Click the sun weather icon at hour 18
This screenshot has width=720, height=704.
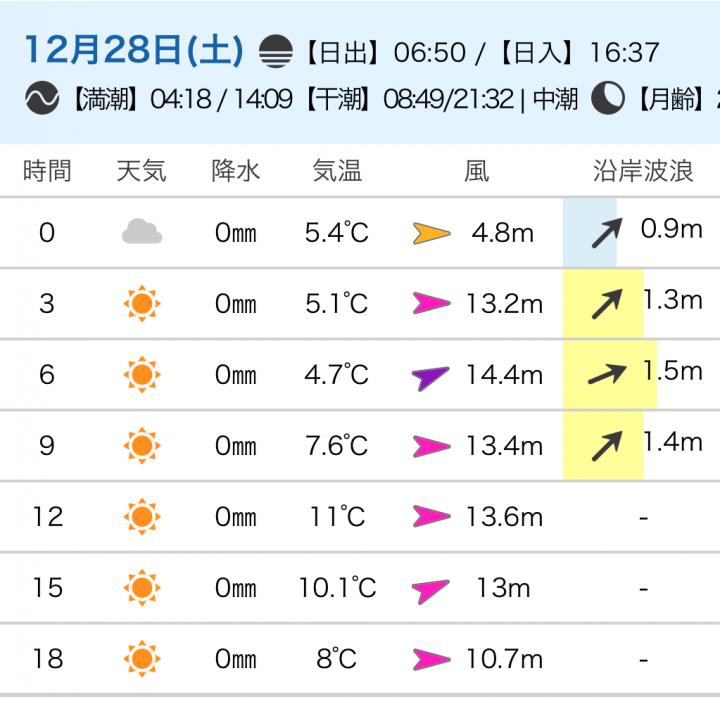pyautogui.click(x=141, y=659)
